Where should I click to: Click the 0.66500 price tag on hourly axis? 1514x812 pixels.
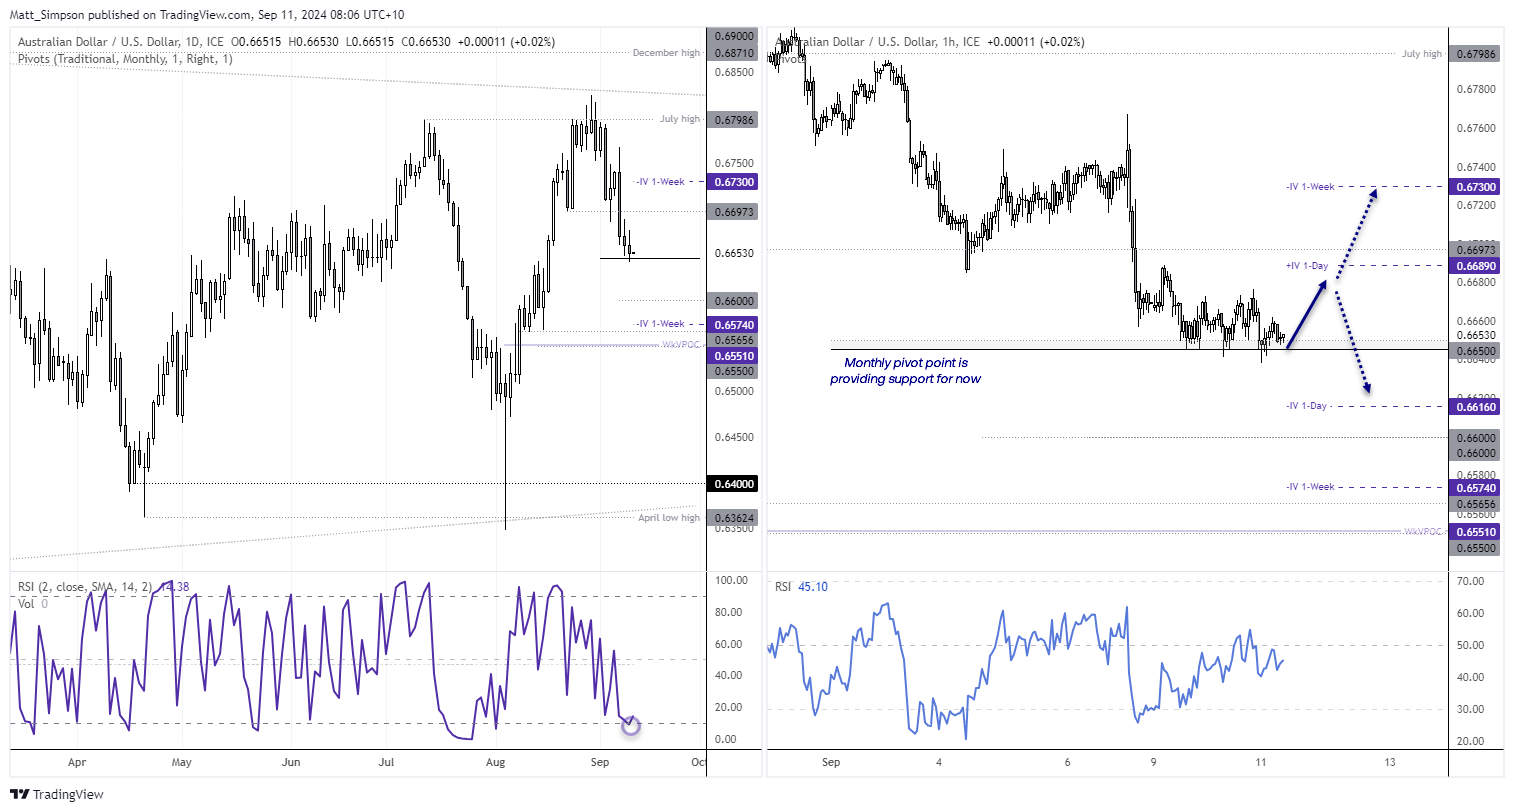(x=1475, y=351)
